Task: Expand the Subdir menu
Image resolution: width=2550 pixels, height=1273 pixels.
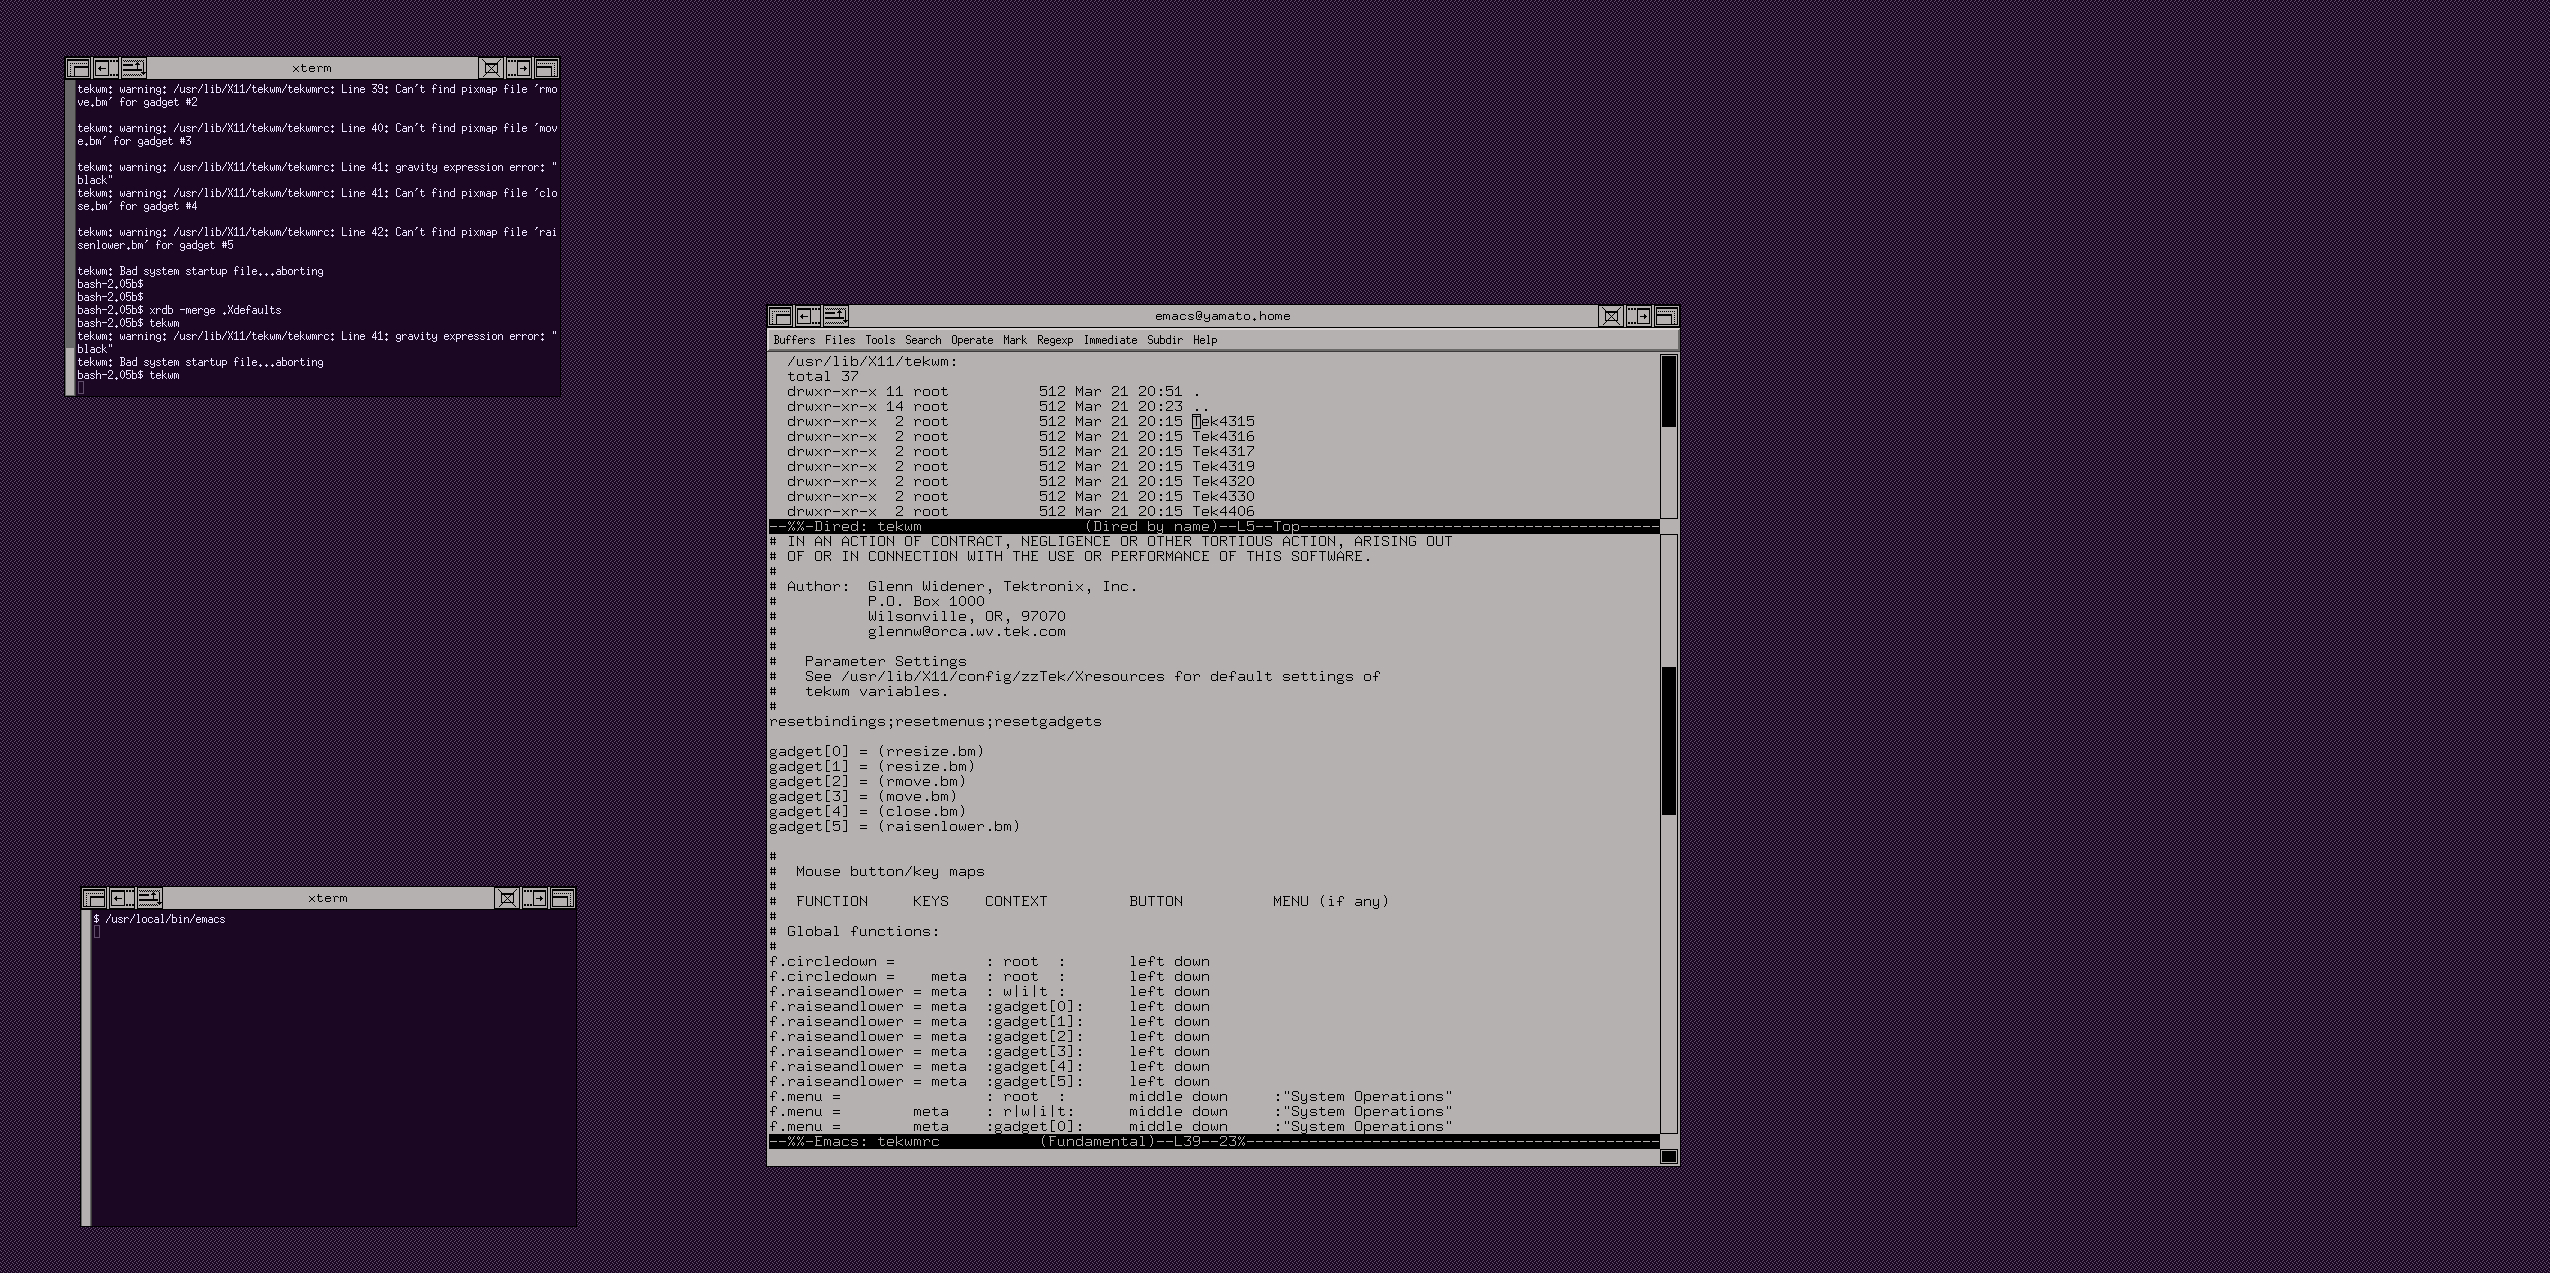Action: [x=1165, y=340]
